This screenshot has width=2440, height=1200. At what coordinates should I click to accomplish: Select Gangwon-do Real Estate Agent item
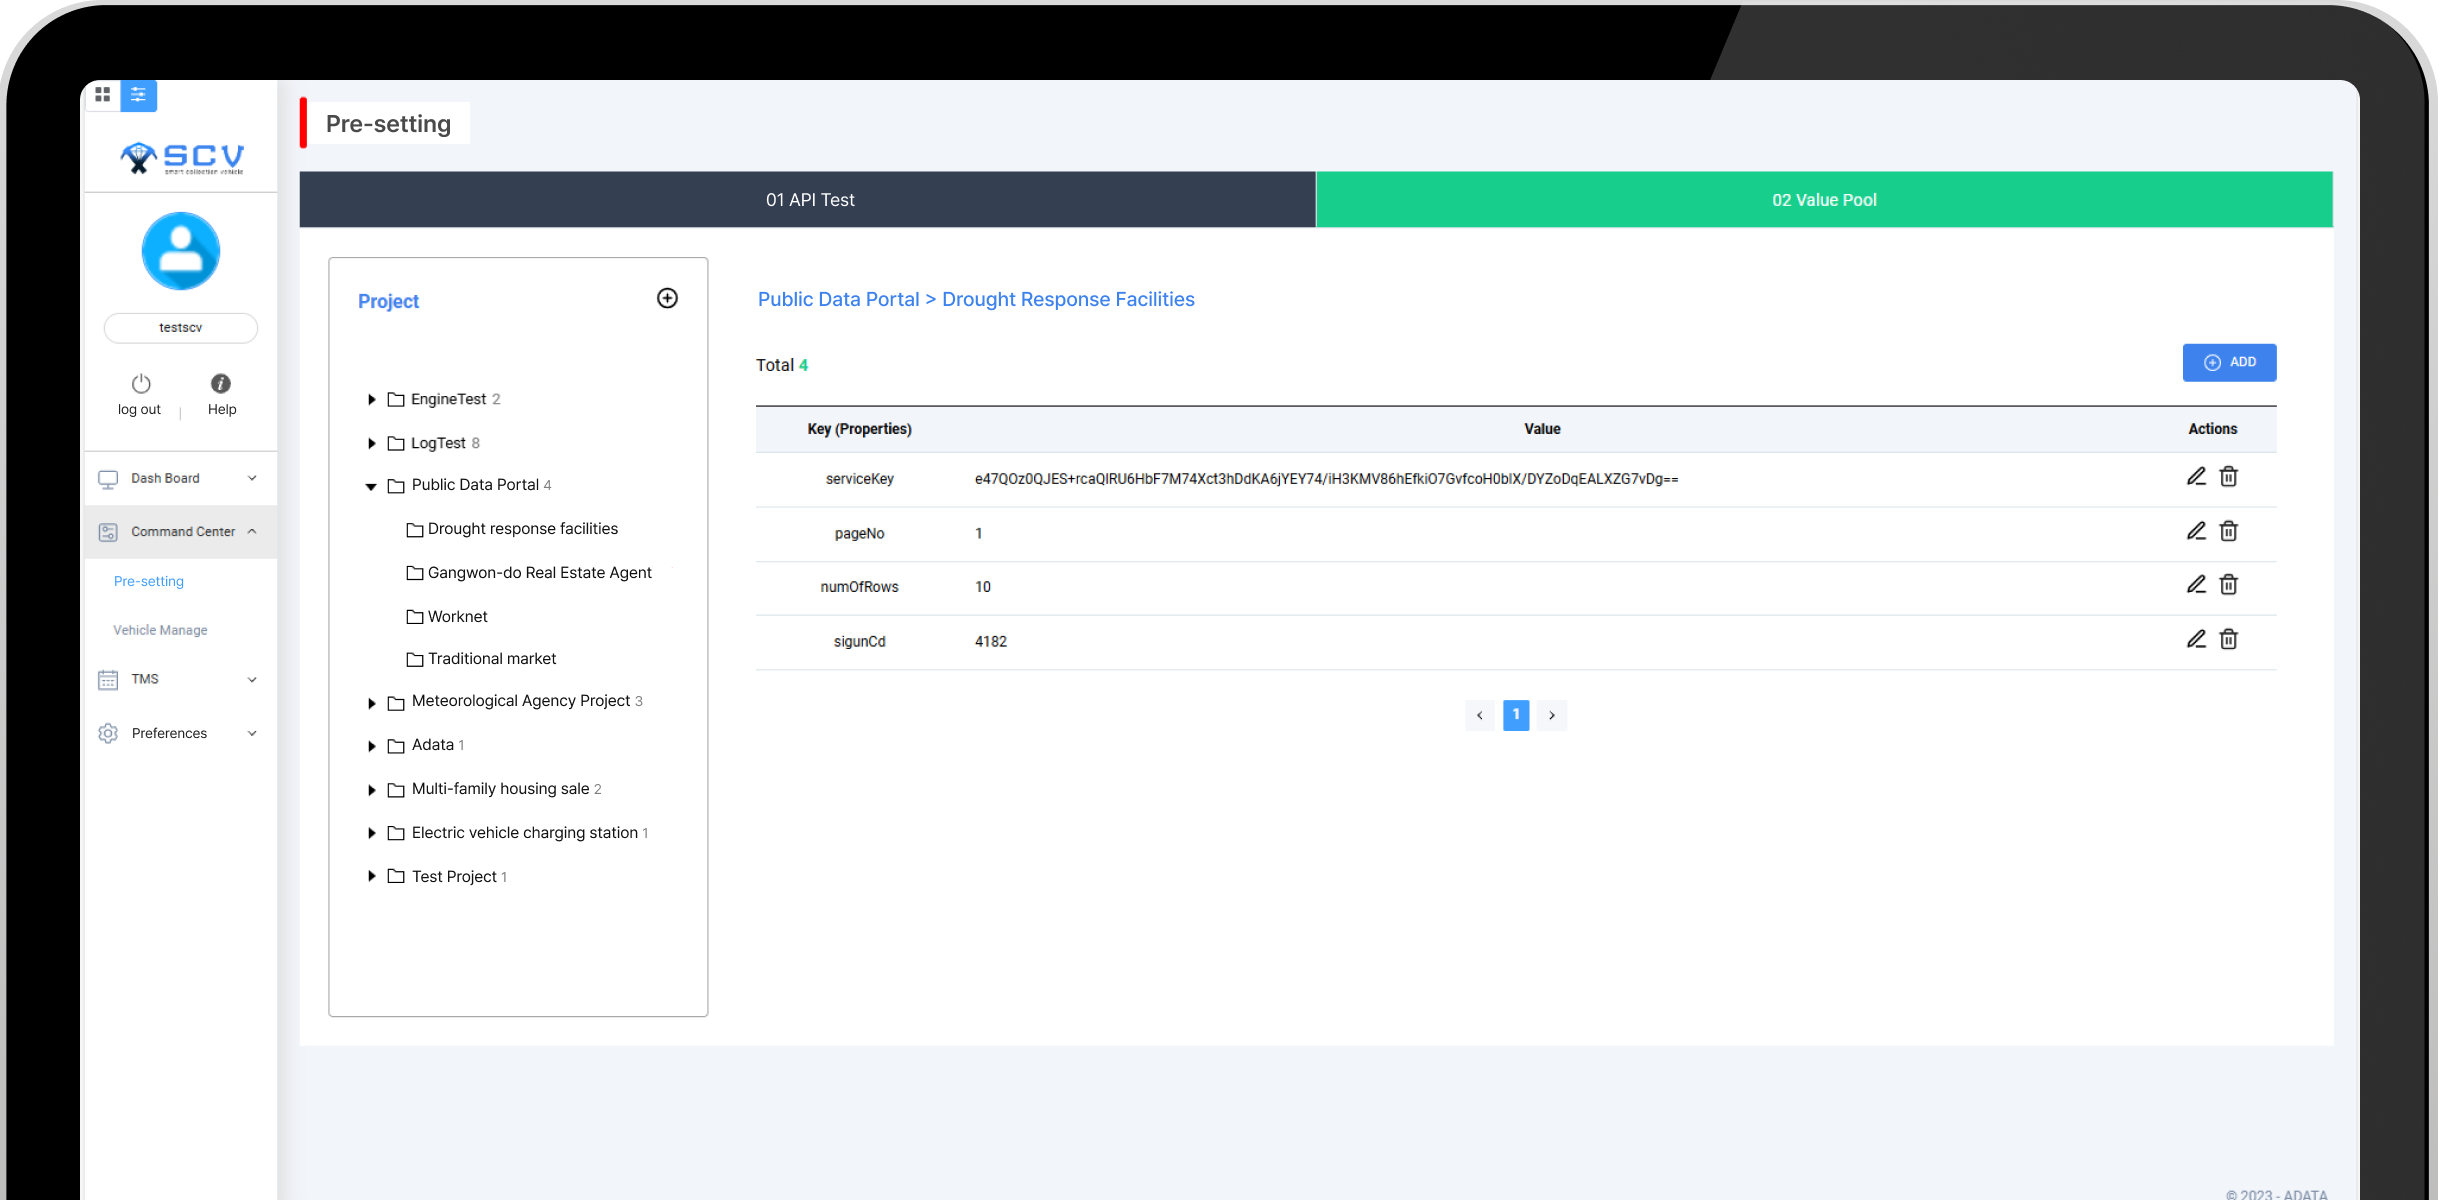pyautogui.click(x=529, y=573)
